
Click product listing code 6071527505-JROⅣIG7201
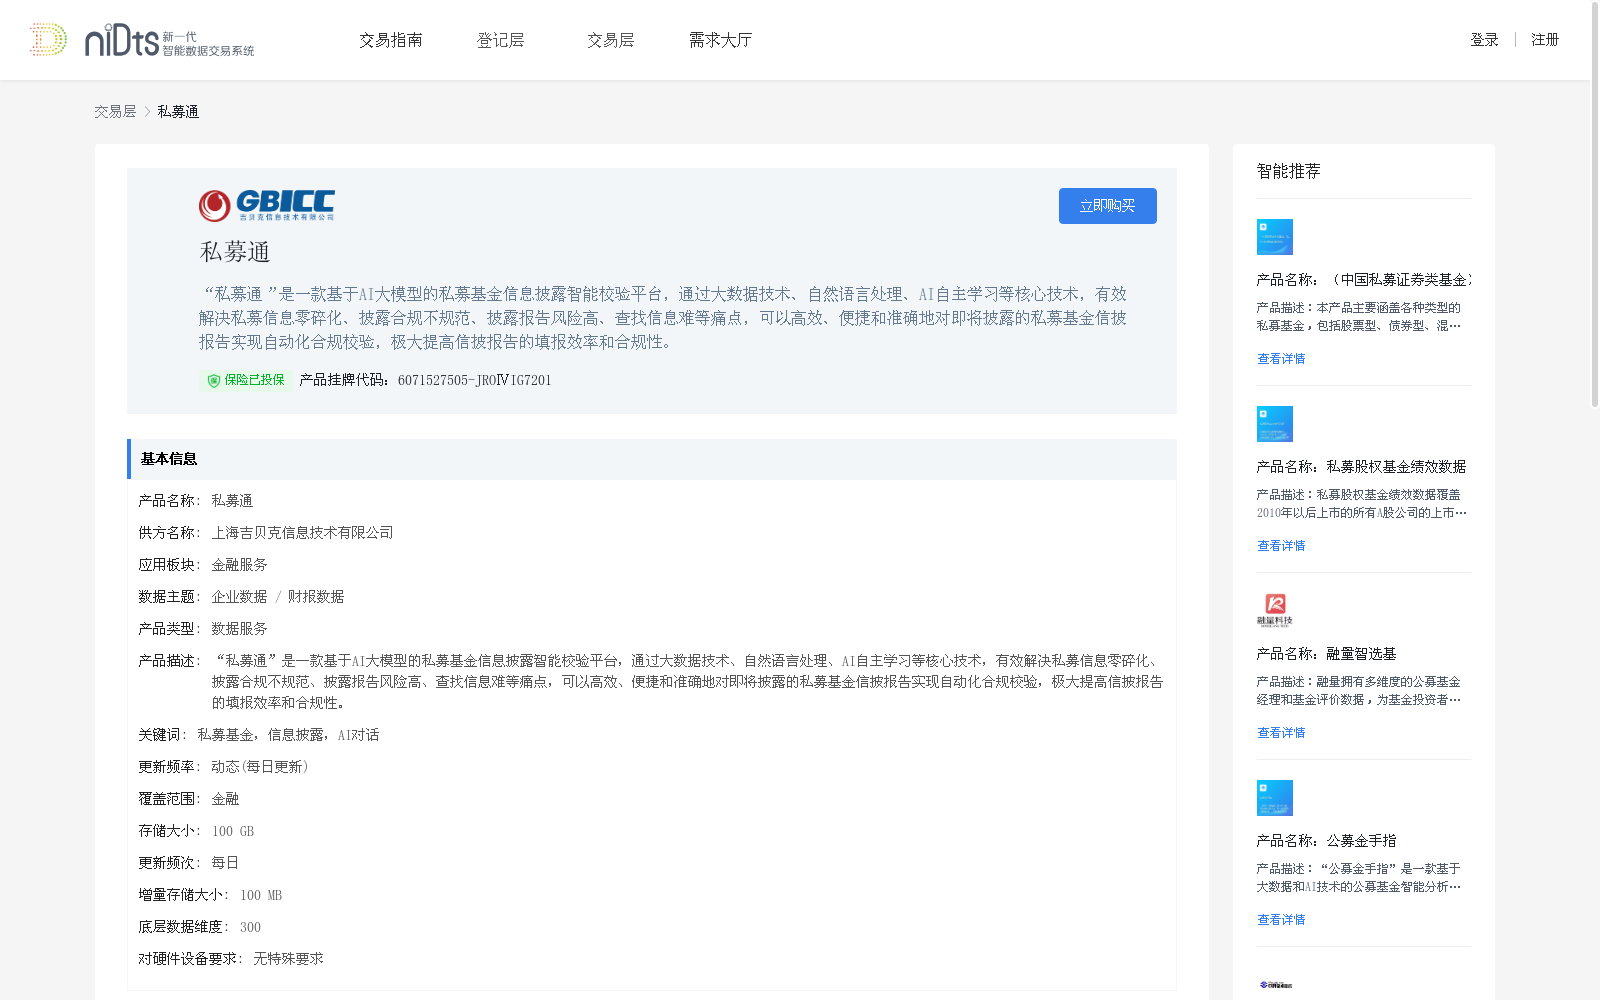[474, 380]
